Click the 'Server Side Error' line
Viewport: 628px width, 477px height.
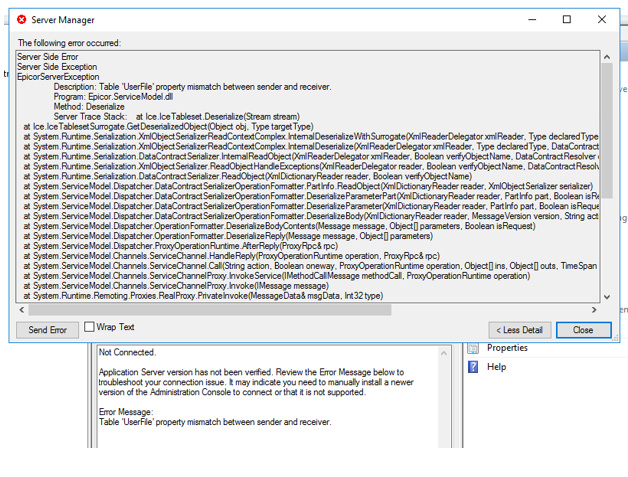[47, 57]
